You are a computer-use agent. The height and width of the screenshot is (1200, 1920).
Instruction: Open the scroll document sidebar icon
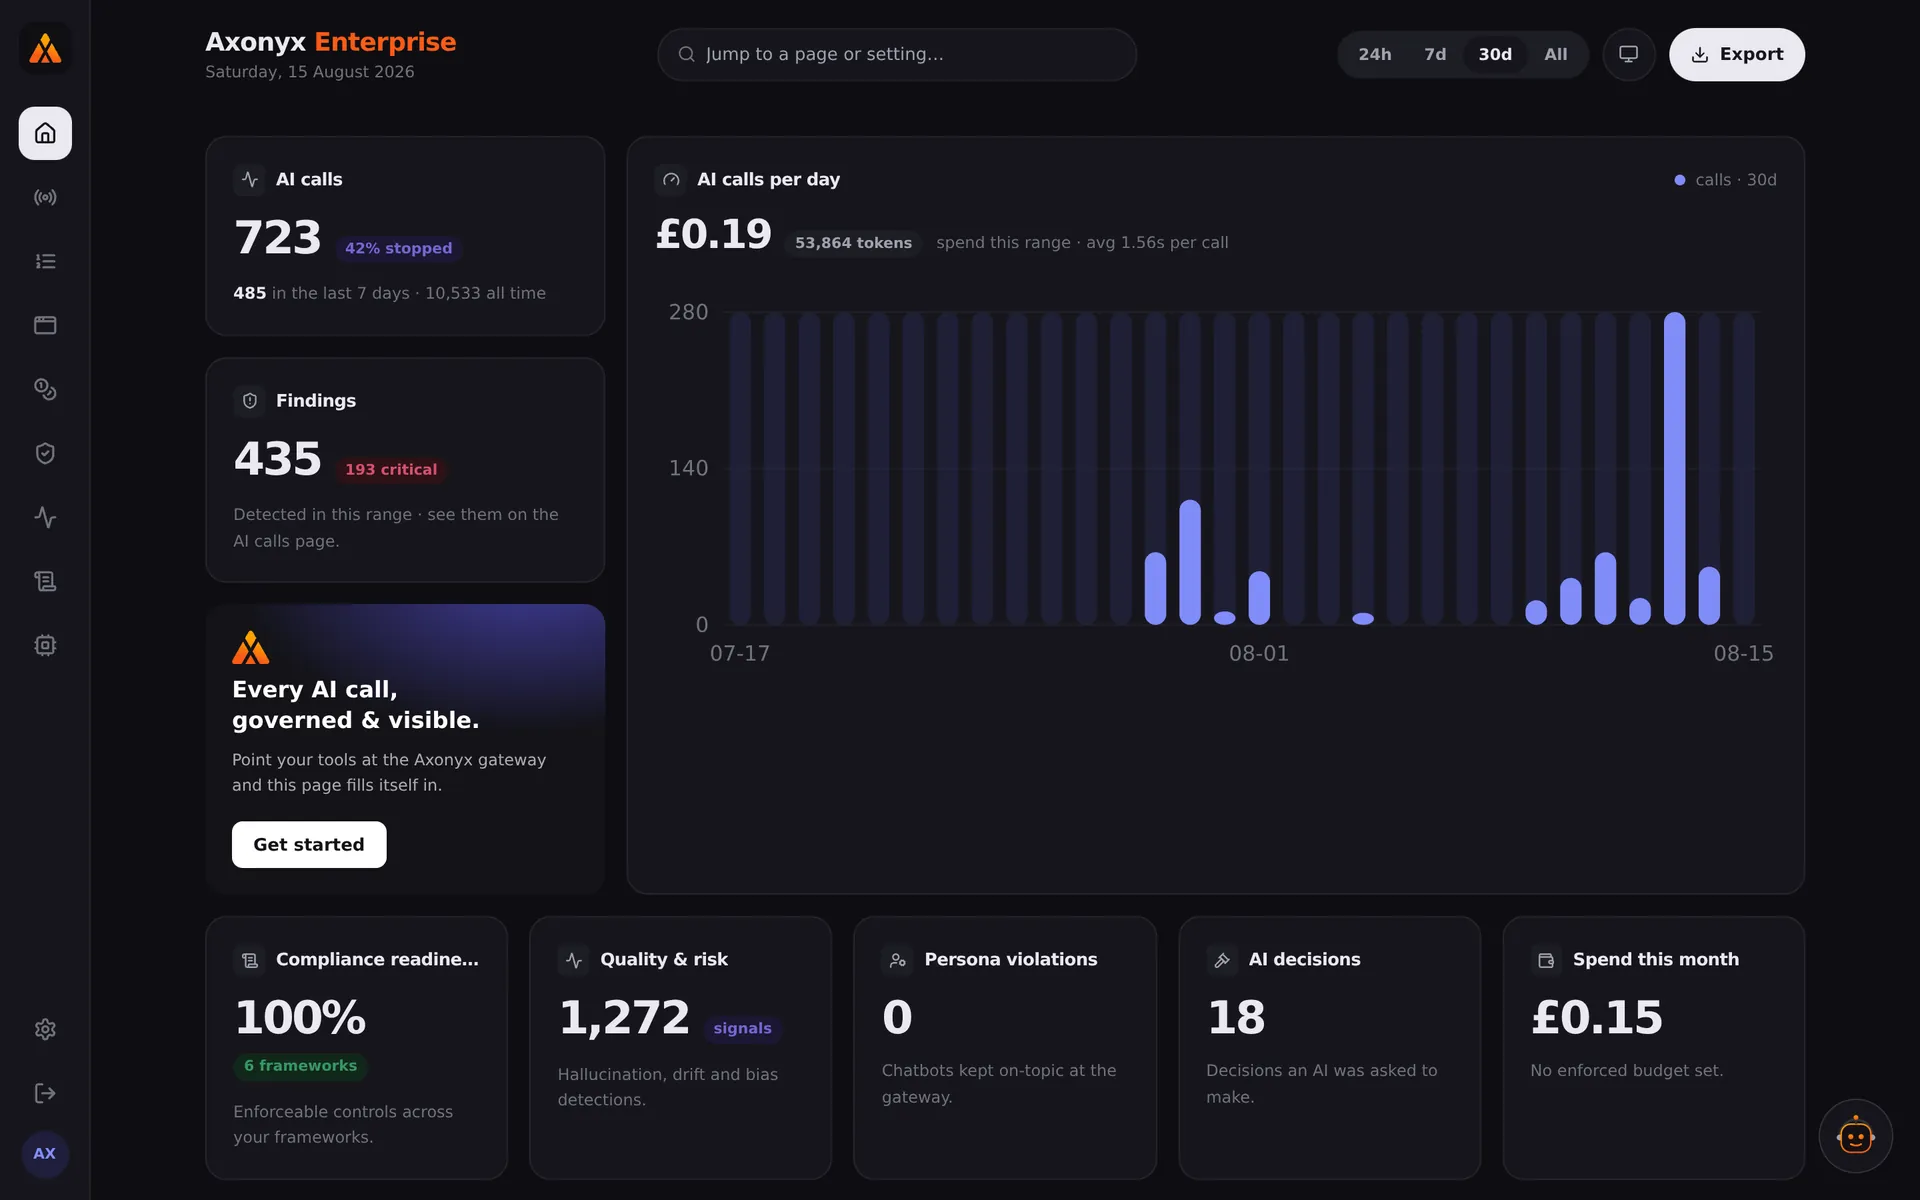click(x=45, y=581)
